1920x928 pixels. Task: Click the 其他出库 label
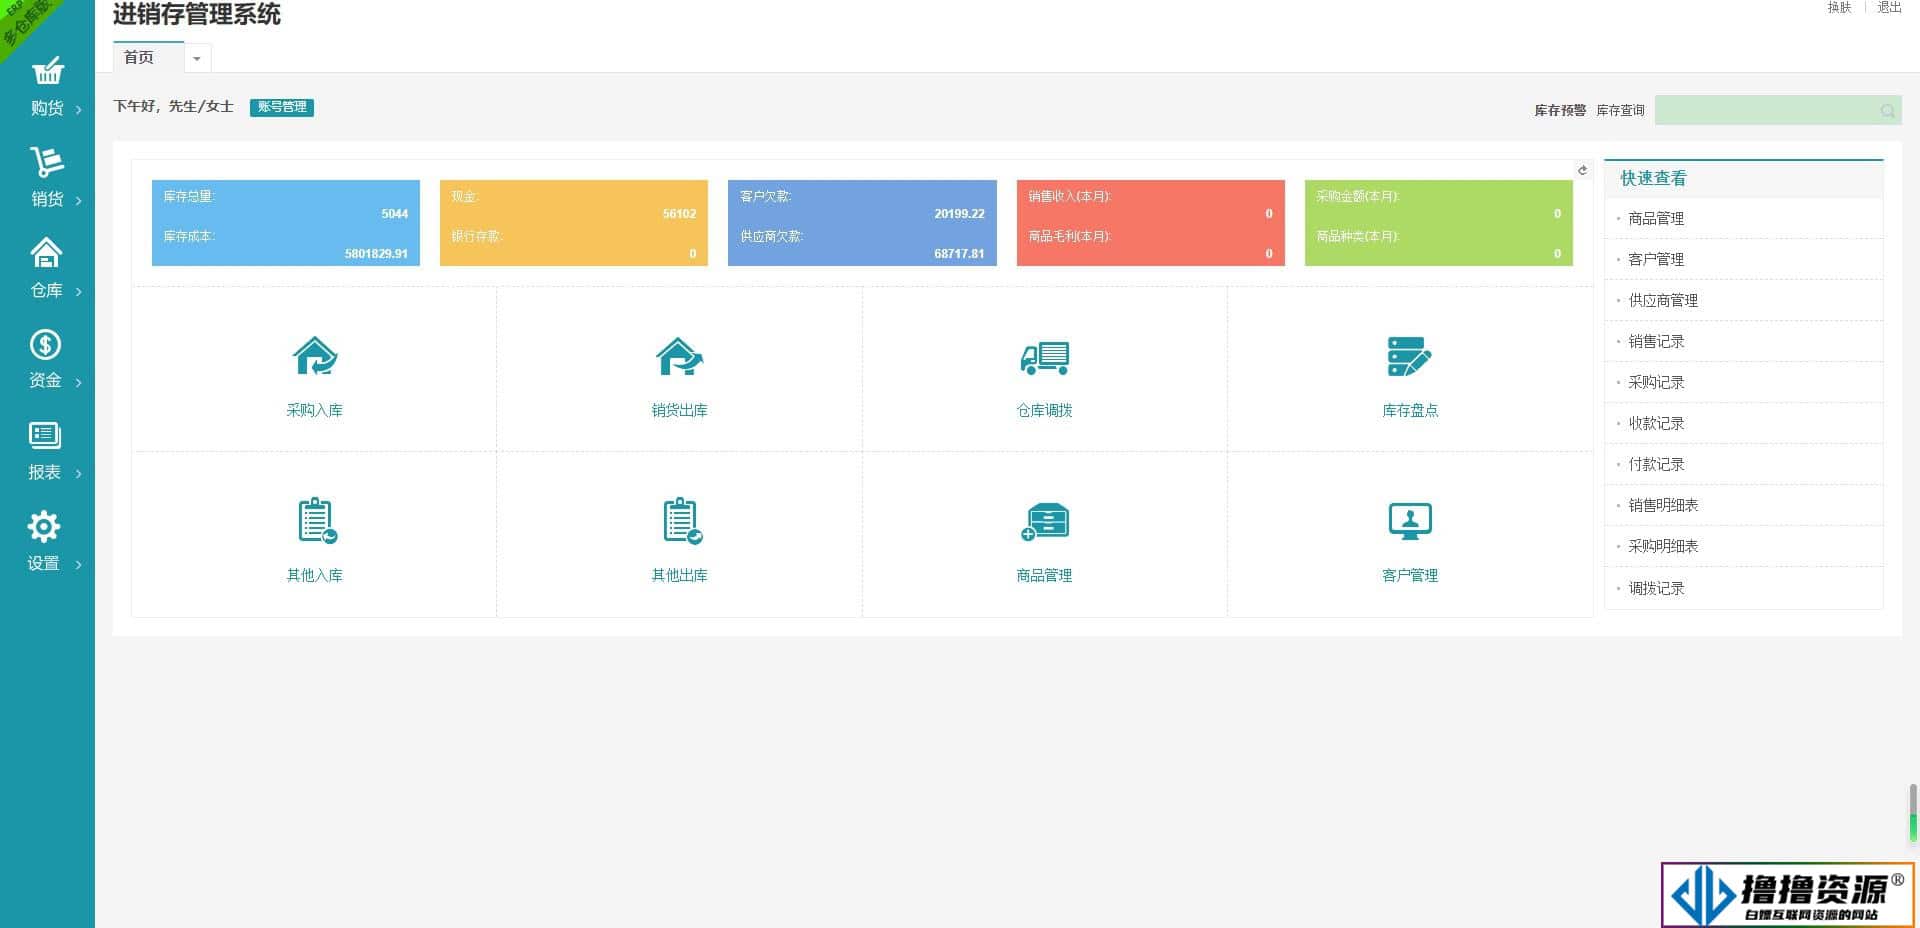pos(680,575)
